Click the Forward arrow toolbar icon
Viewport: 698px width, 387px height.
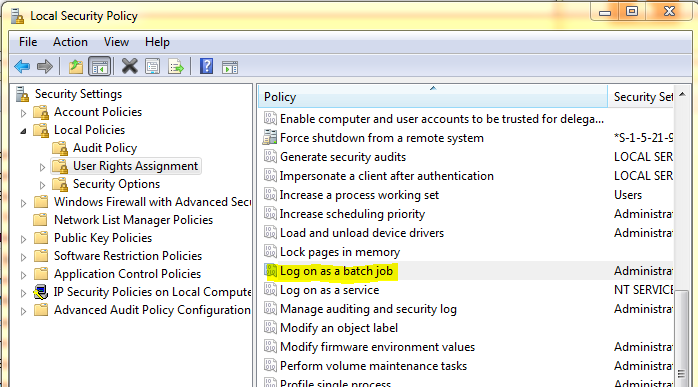[45, 67]
